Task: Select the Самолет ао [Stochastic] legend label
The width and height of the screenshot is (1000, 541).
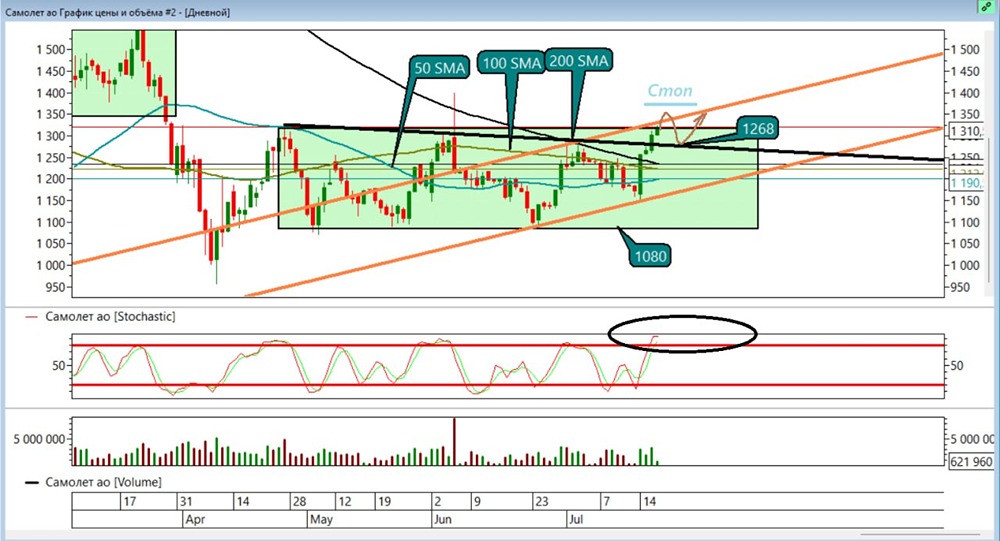Action: pyautogui.click(x=110, y=316)
